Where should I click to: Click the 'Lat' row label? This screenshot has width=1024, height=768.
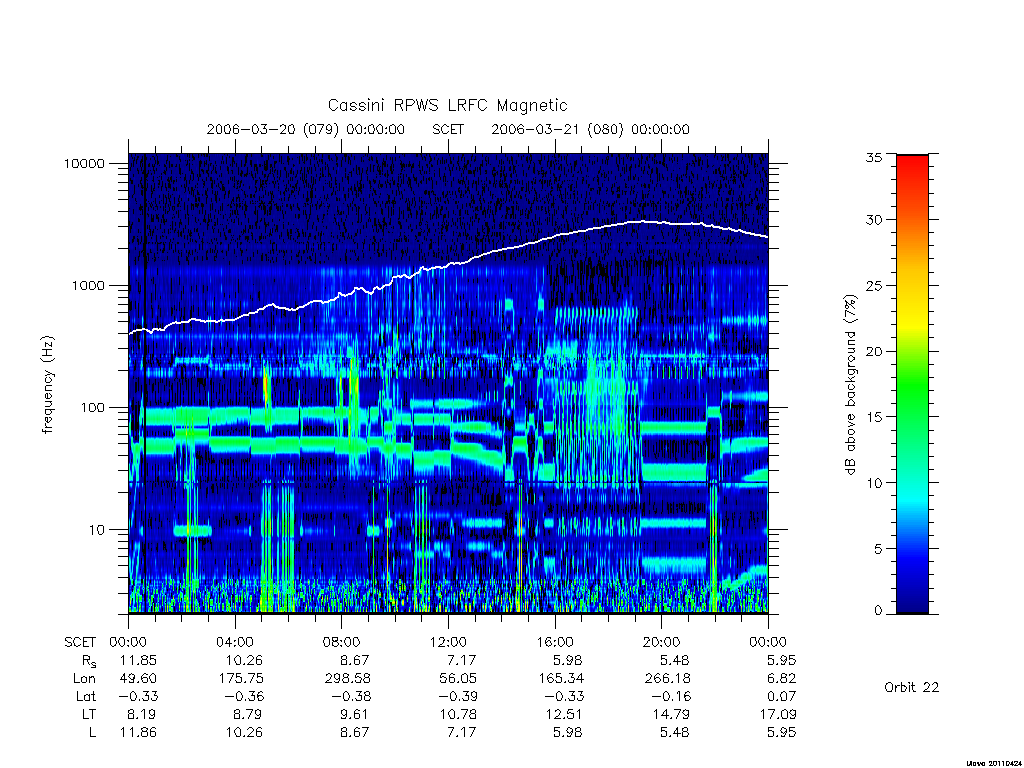[x=86, y=697]
